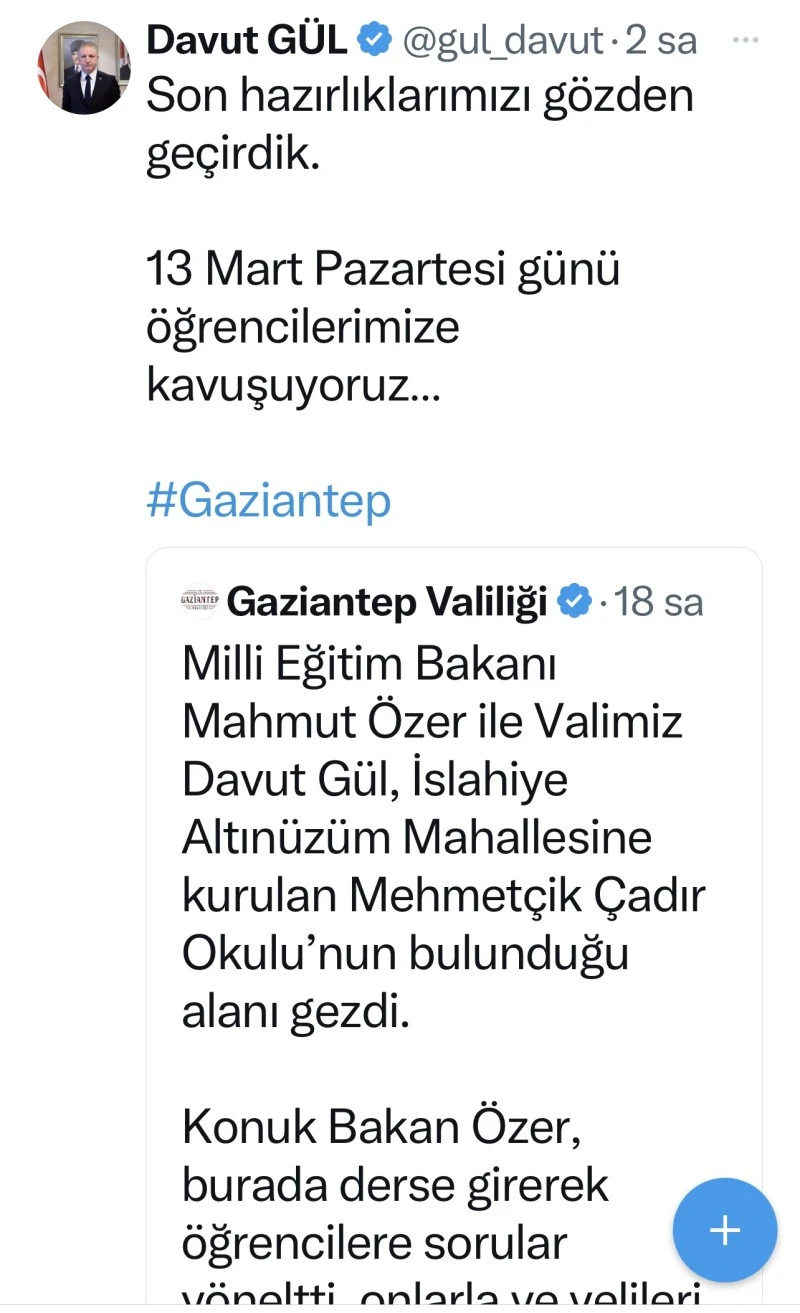The width and height of the screenshot is (800, 1313).
Task: Tap the '13 Mart Pazartesi günü' line
Action: tap(383, 270)
